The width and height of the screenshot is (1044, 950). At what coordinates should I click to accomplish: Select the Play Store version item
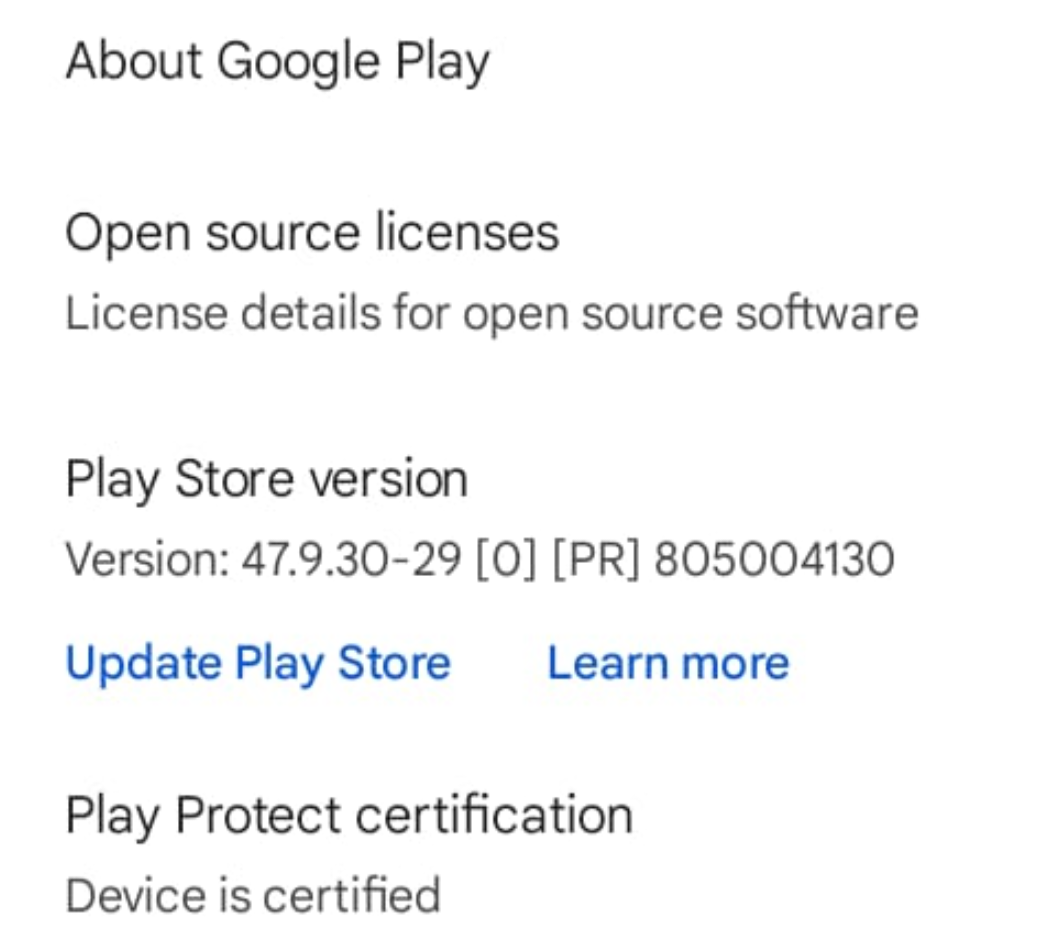[266, 479]
